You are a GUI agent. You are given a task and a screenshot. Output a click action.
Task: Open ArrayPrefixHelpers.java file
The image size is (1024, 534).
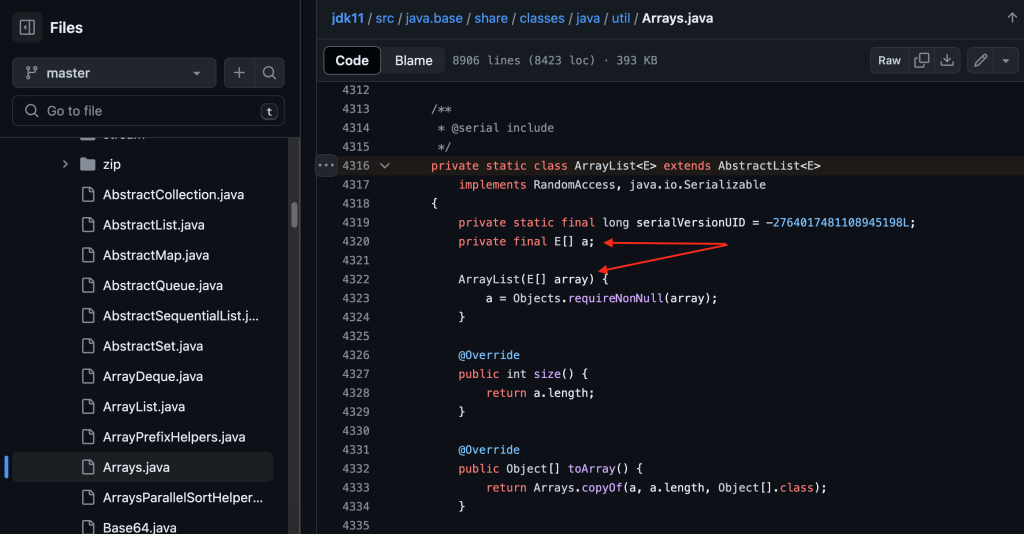click(x=174, y=437)
